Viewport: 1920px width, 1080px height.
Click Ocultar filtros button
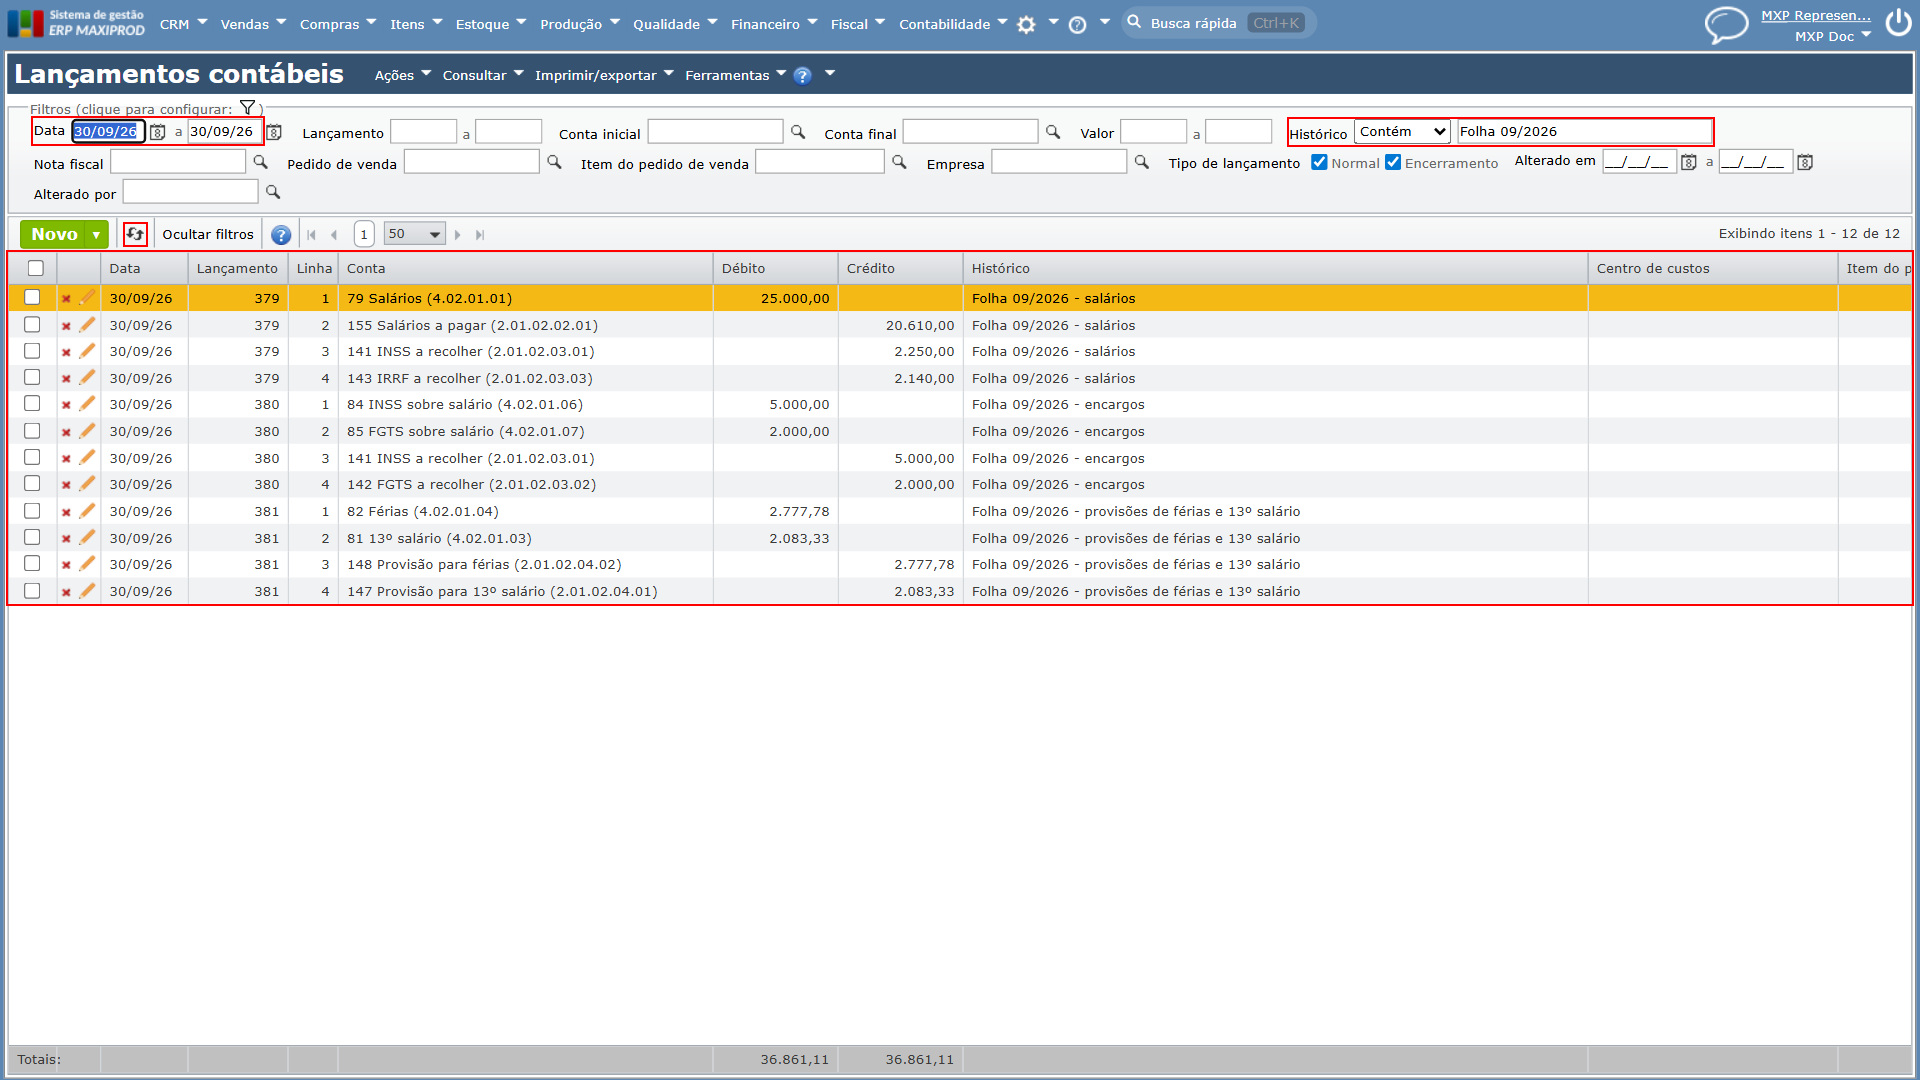[208, 235]
